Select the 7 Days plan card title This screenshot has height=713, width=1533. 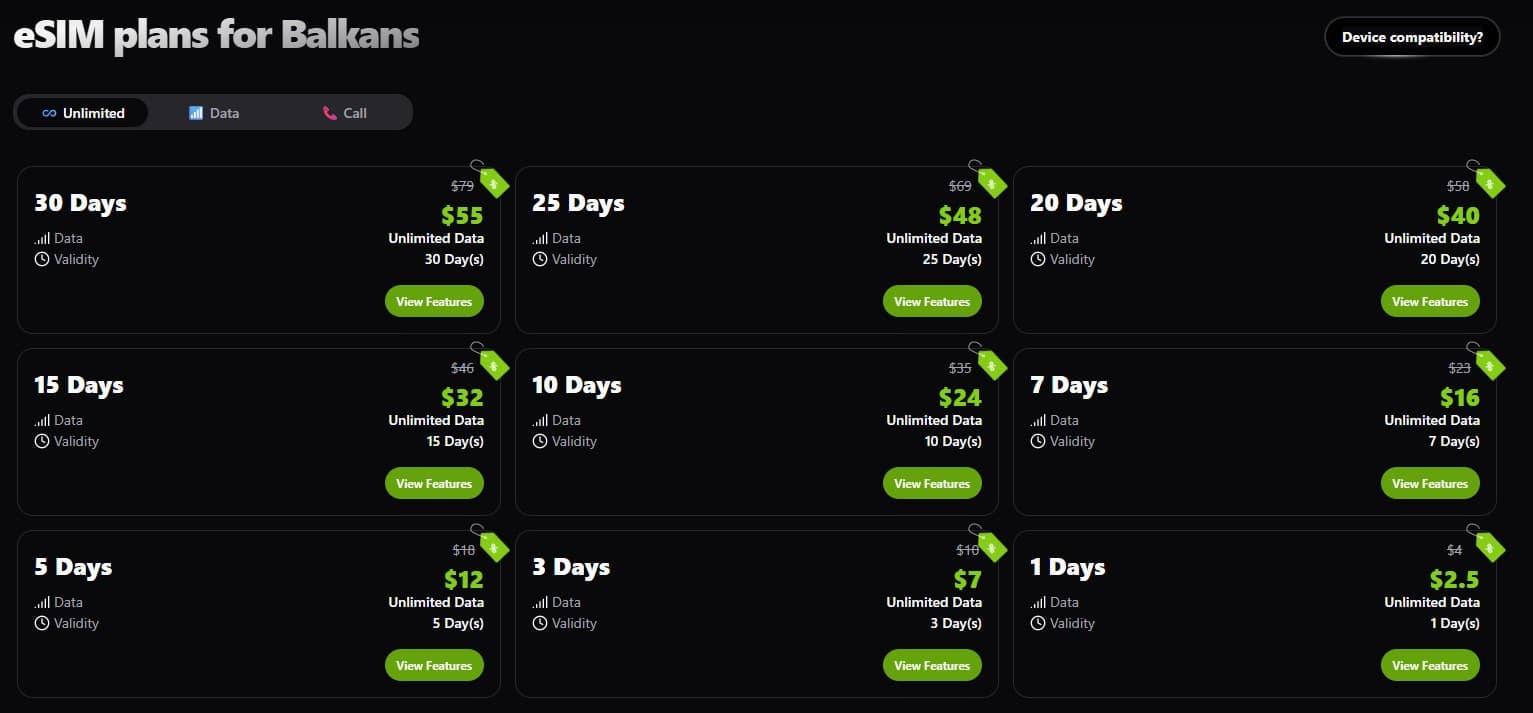(x=1069, y=385)
